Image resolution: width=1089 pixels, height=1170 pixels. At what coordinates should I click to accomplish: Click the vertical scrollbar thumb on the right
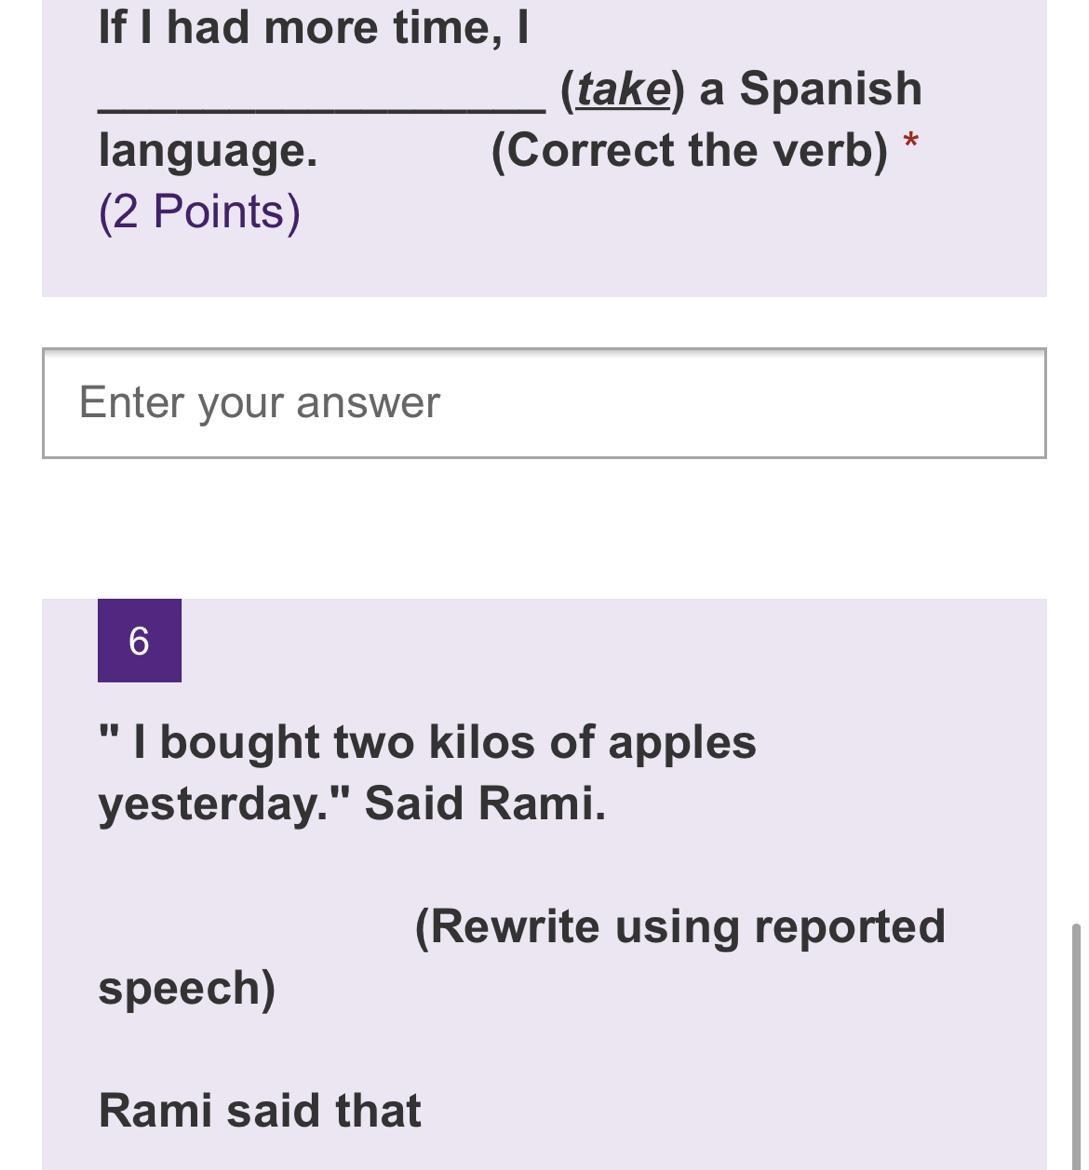click(x=1076, y=1045)
